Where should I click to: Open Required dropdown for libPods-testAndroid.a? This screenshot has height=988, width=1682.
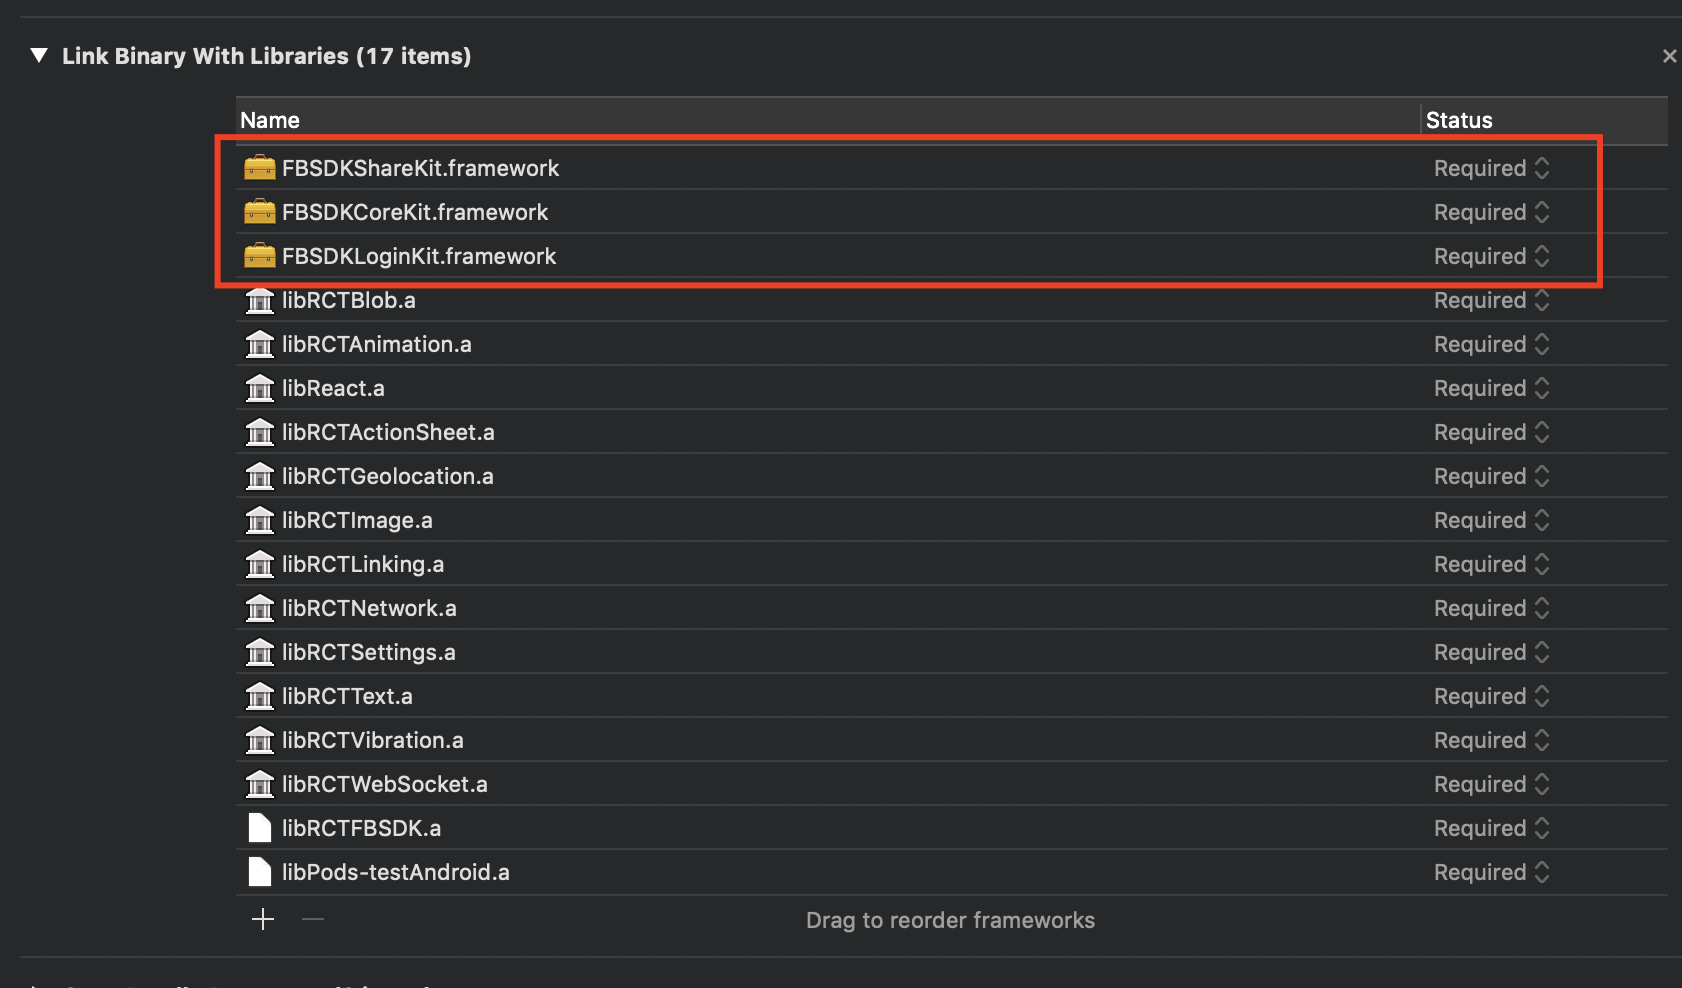coord(1541,871)
